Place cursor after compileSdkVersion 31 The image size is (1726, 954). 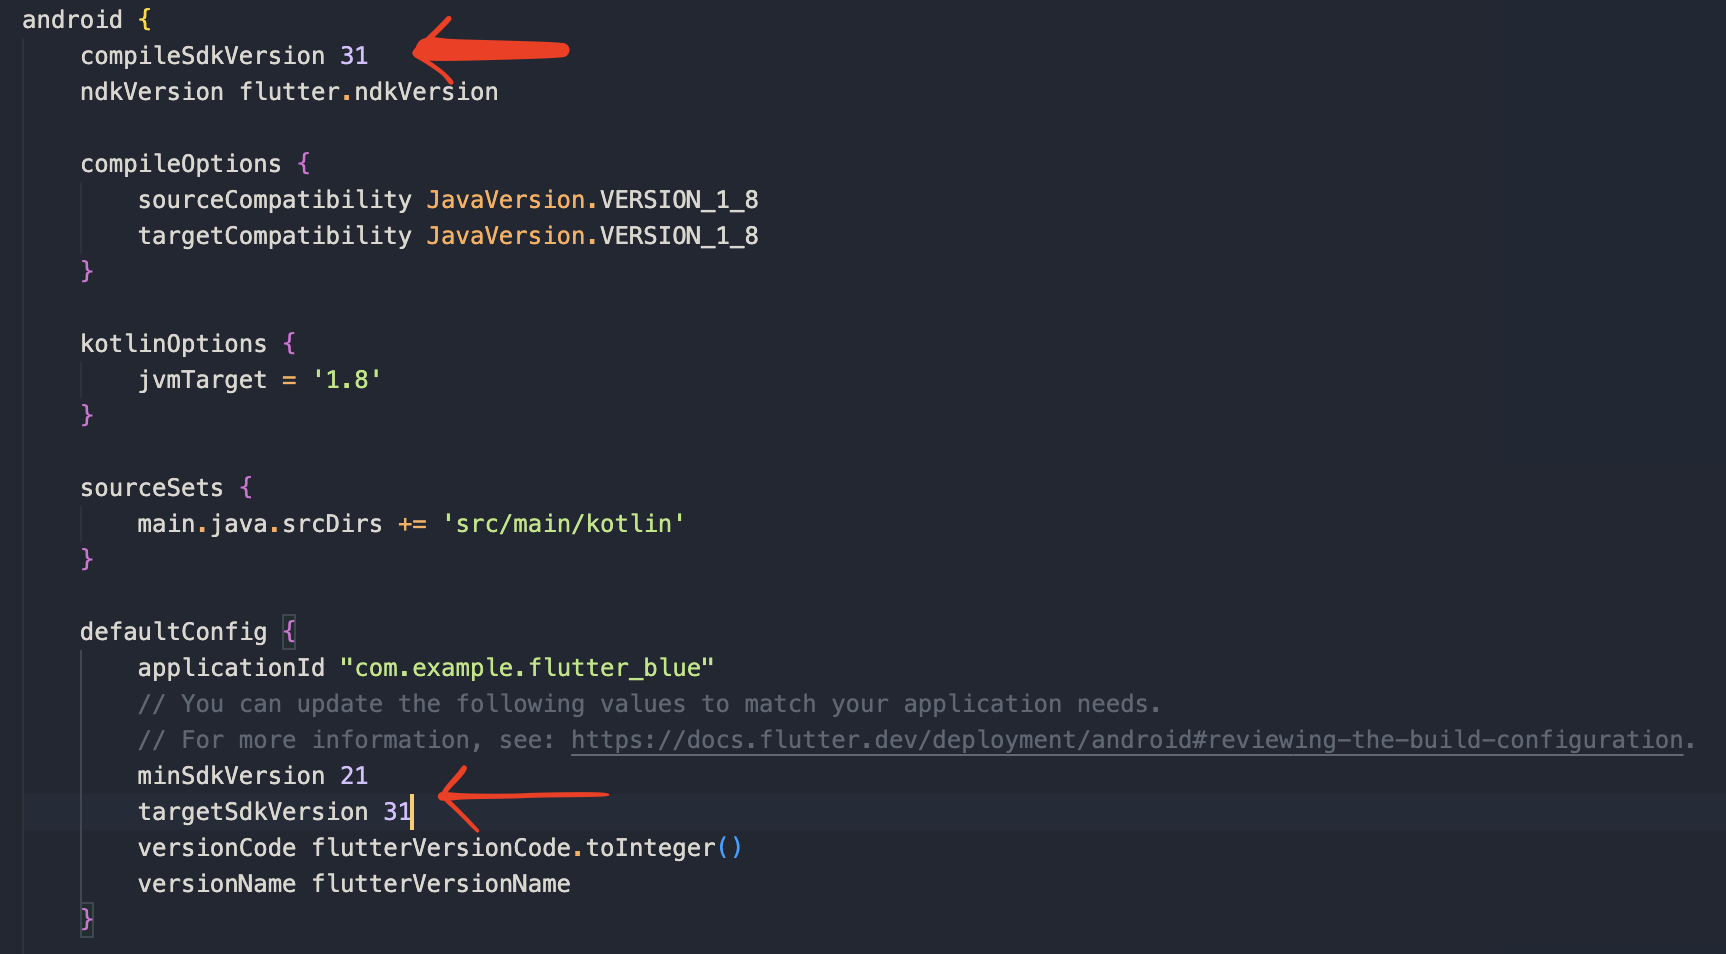coord(369,56)
